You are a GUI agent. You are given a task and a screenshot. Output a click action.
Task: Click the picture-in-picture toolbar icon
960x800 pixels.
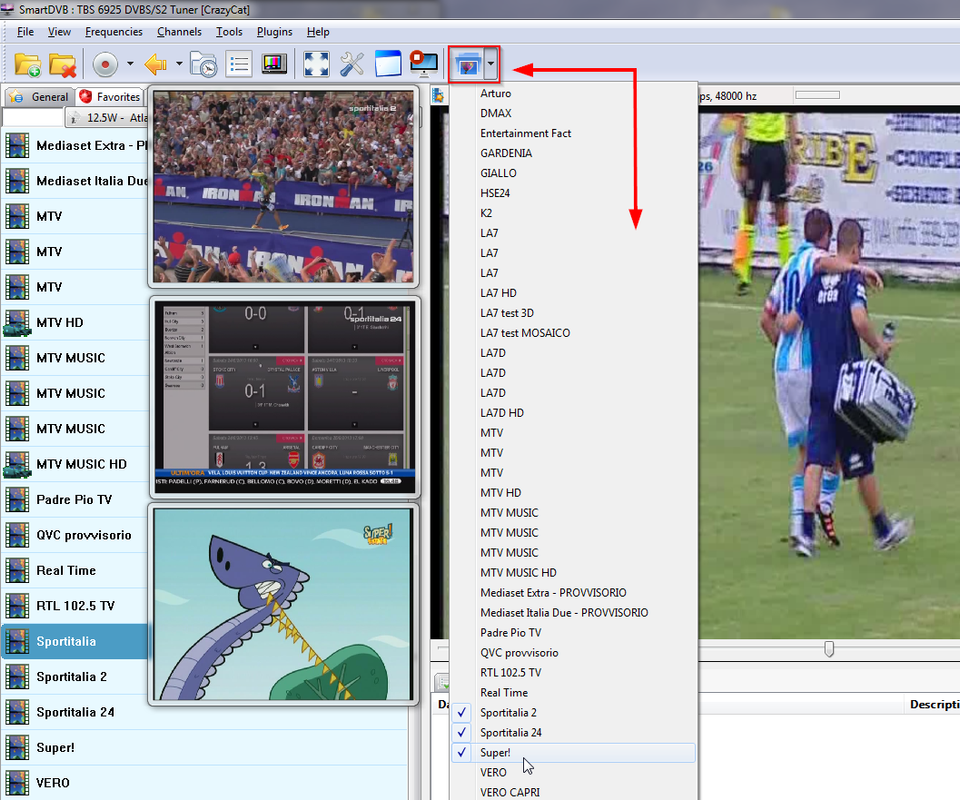(467, 64)
